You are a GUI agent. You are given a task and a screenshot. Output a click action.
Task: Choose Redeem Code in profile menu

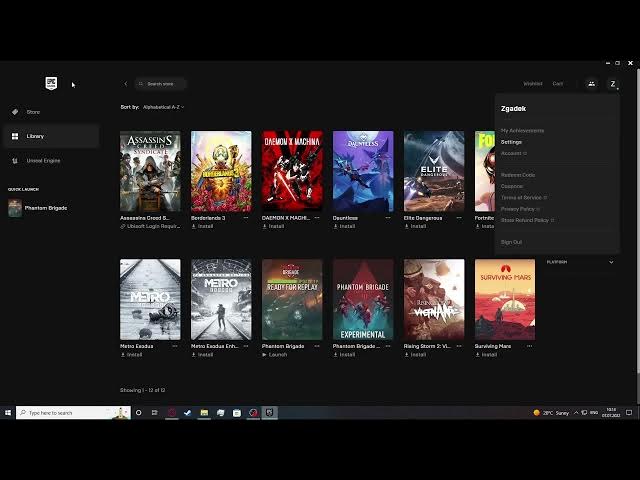518,175
